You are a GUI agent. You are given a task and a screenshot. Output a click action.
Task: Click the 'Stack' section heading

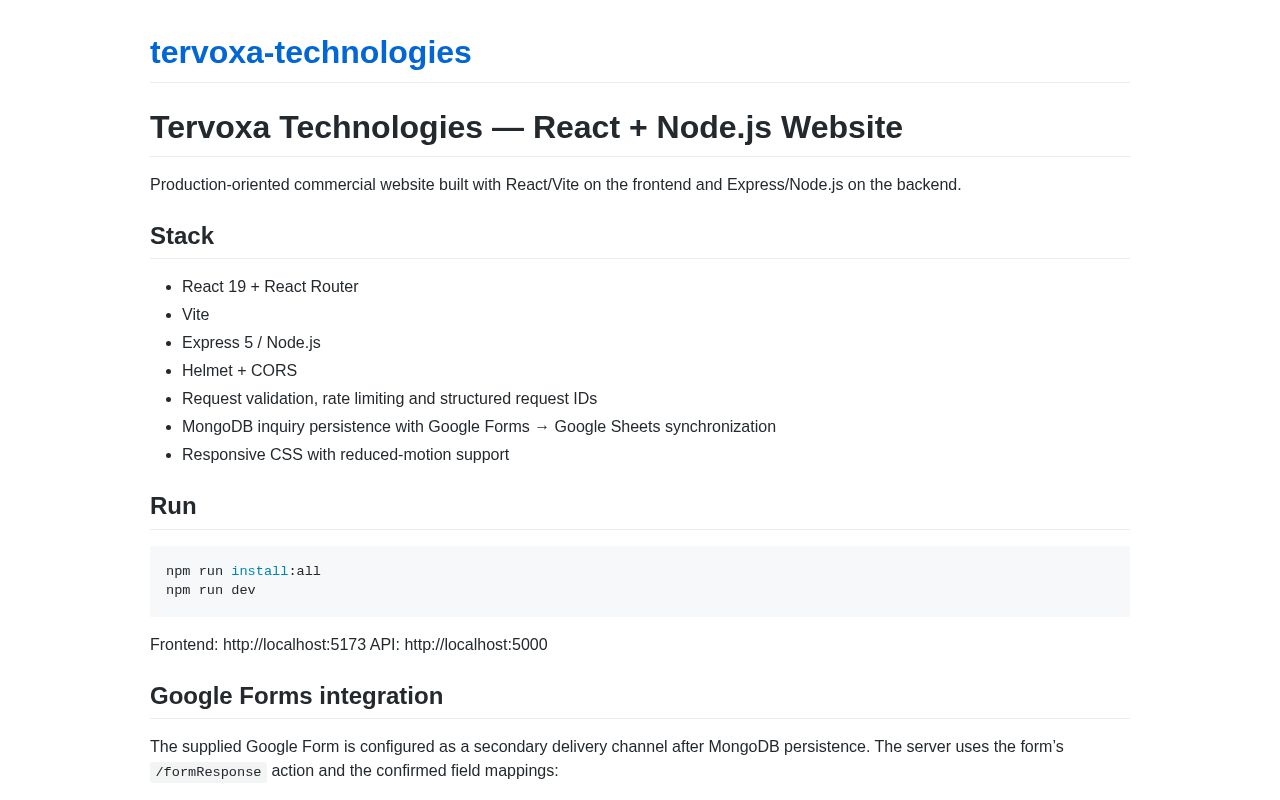tap(182, 236)
